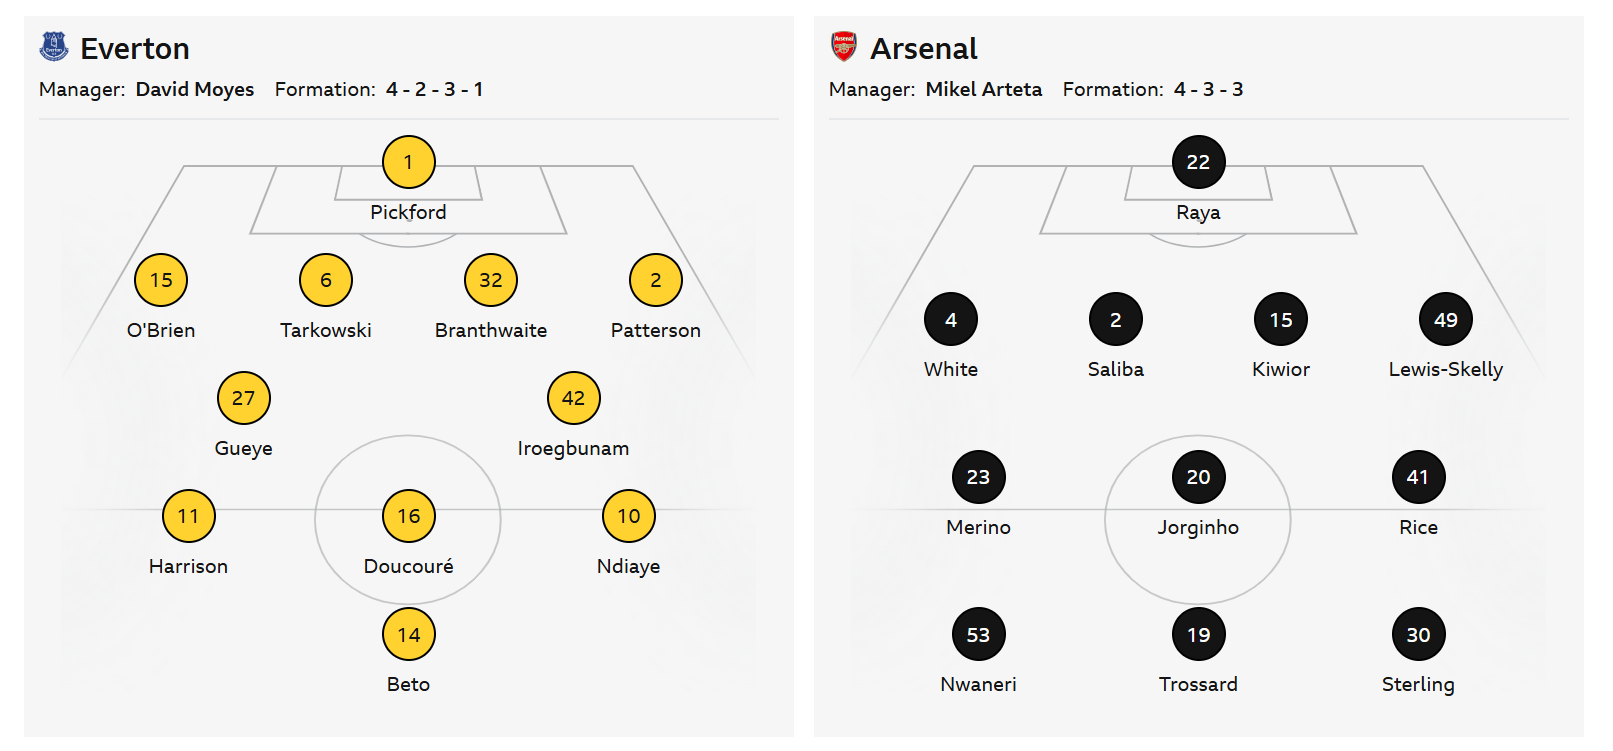Viewport: 1613px width, 751px height.
Task: Select Arsenal's 4-3-3 formation text
Action: (1209, 89)
